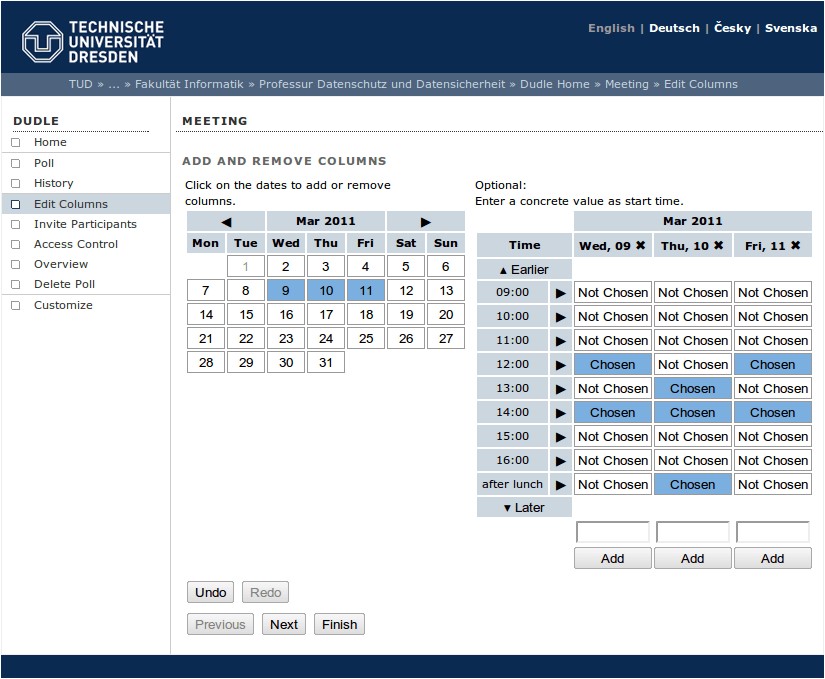Select March 16 in the calendar
Viewport: 825px width, 679px height.
pyautogui.click(x=286, y=315)
